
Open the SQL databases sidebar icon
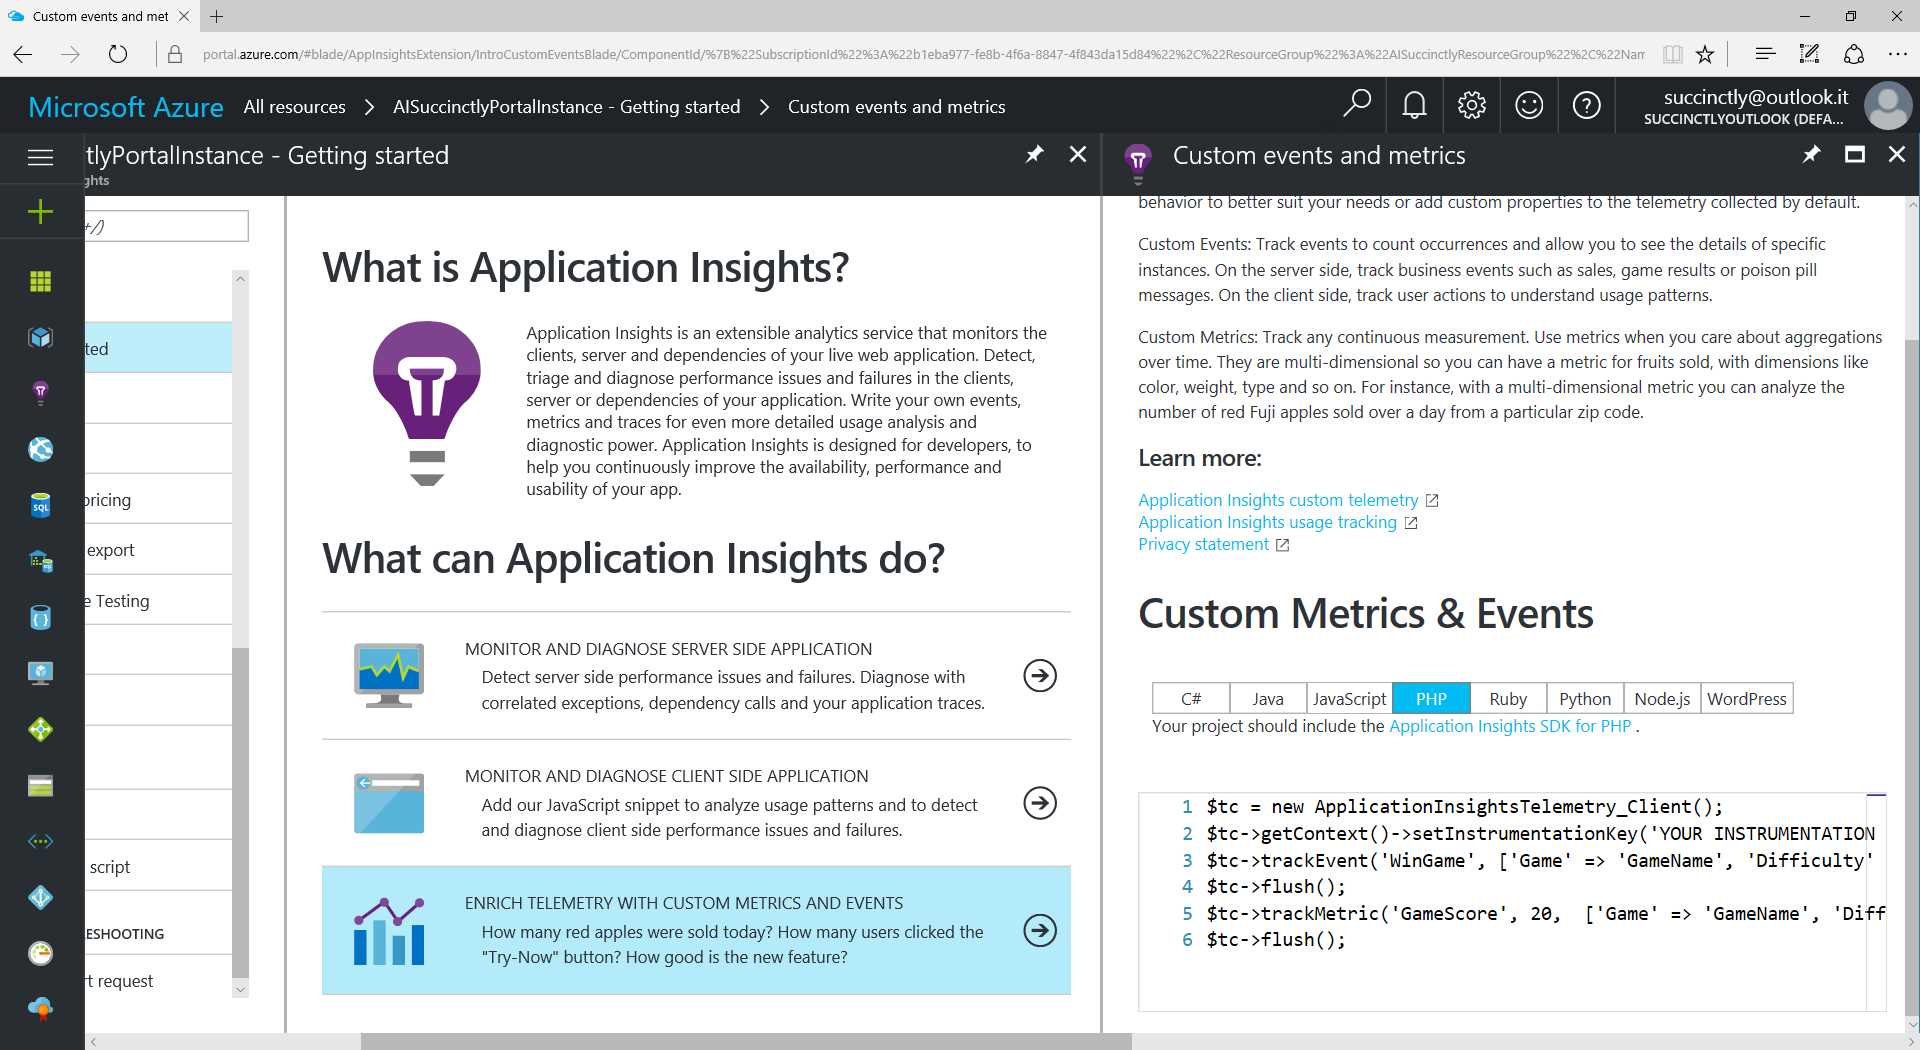[x=40, y=505]
